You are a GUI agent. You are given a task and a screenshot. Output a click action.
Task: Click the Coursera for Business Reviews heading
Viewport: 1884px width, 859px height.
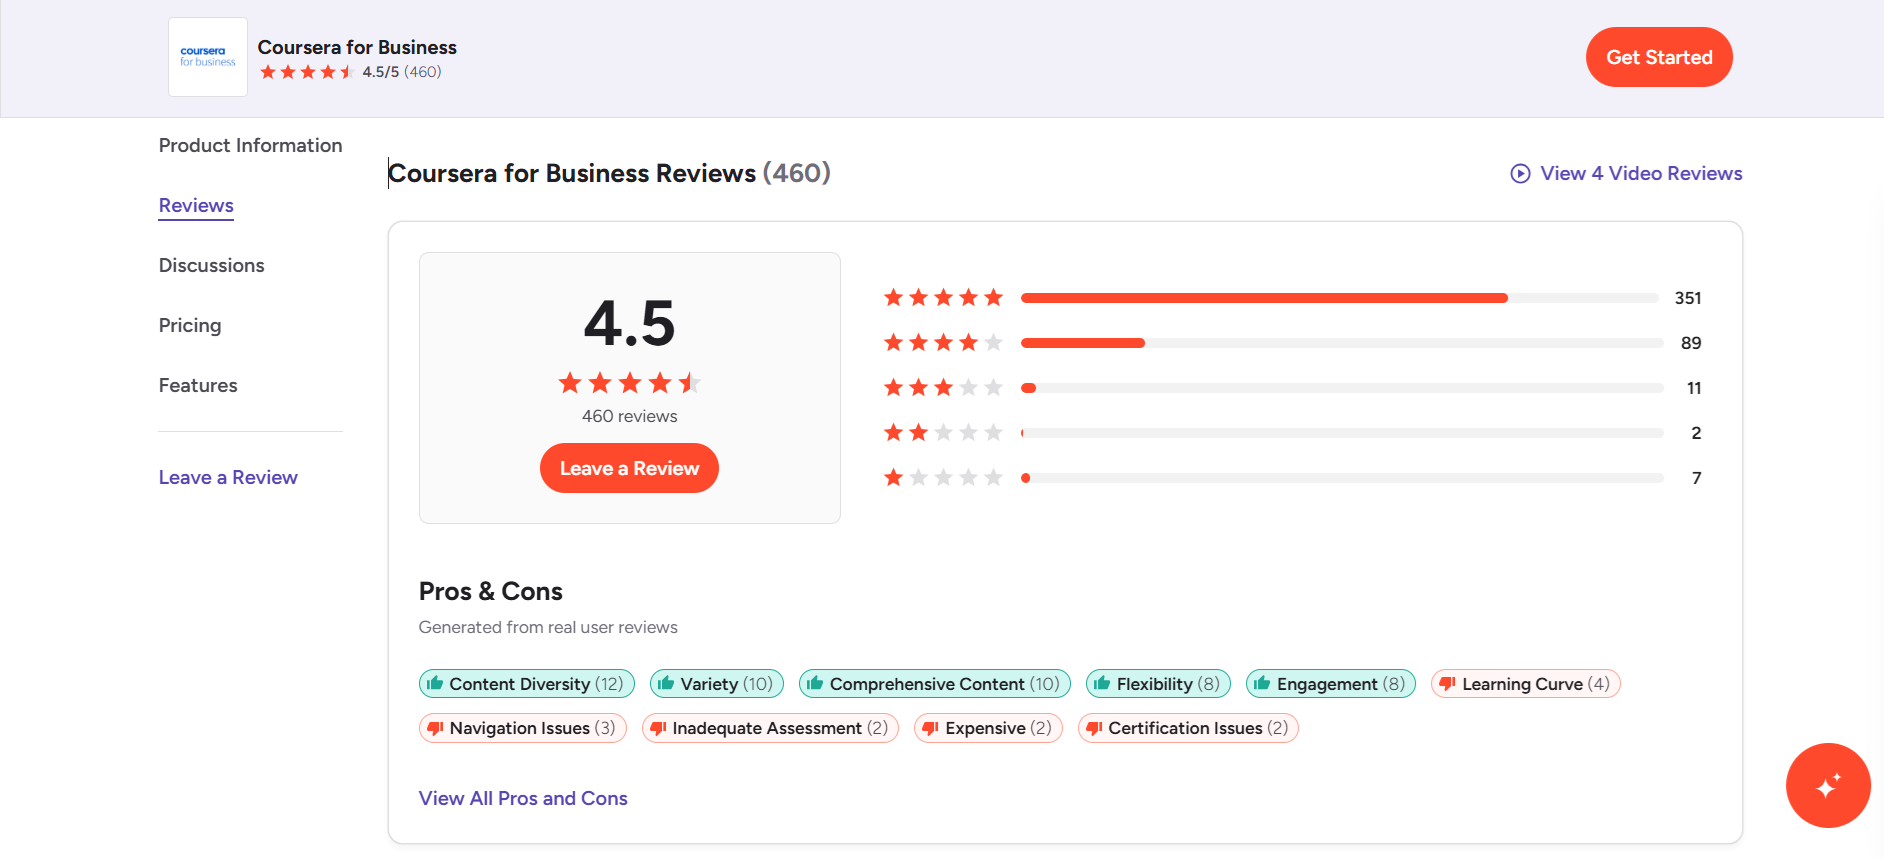pos(609,173)
